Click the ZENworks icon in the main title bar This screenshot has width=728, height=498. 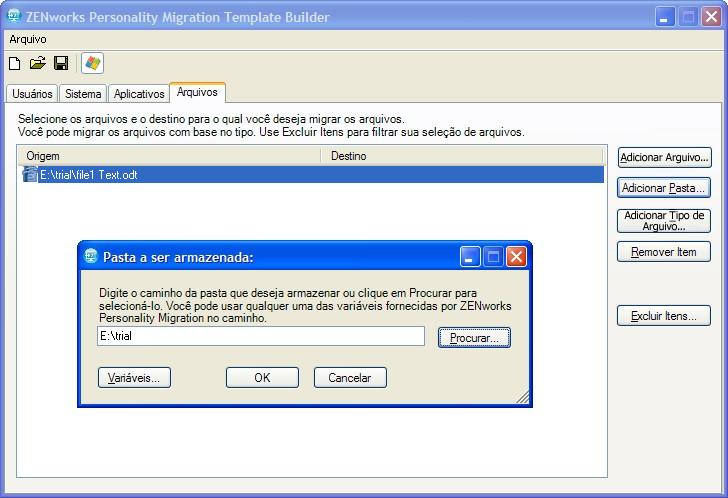14,16
